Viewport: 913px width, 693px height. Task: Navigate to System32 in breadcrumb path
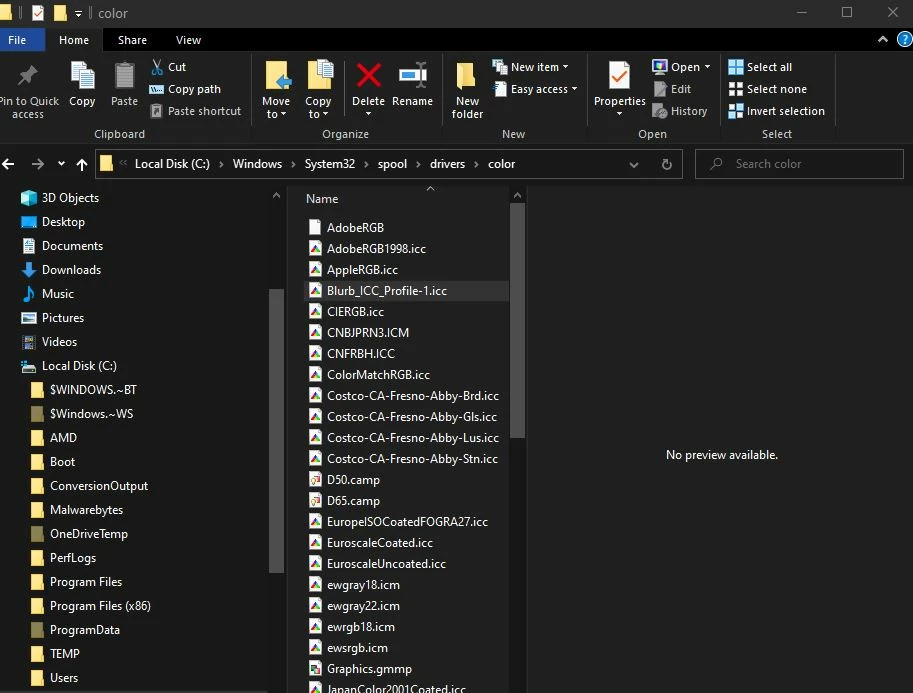click(330, 164)
